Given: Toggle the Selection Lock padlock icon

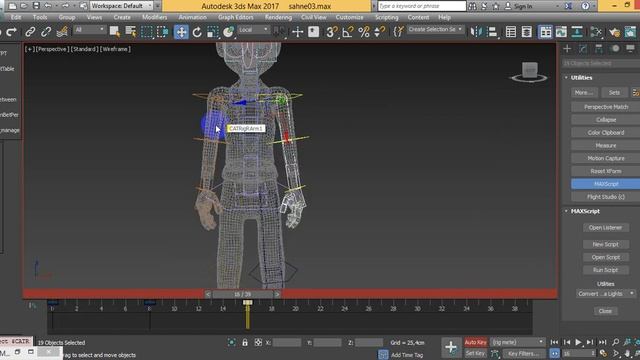Looking at the screenshot, I should tap(245, 342).
